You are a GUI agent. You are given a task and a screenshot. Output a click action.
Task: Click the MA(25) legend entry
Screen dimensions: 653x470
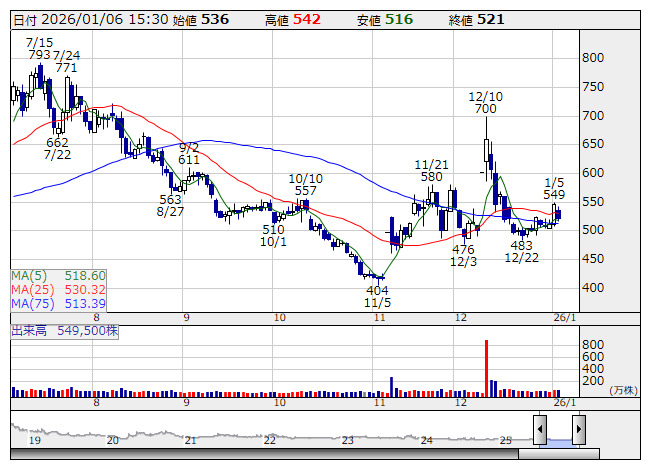58,289
